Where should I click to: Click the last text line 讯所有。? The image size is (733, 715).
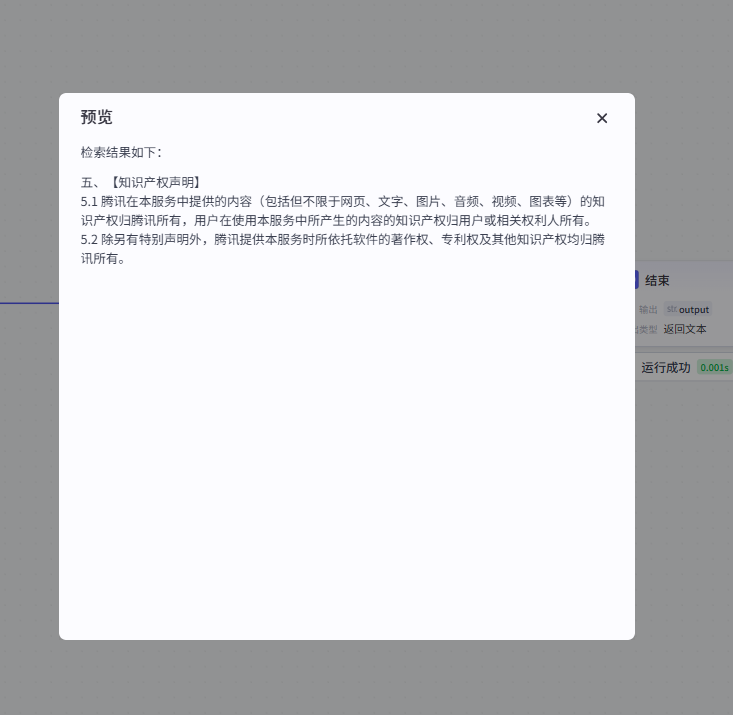103,258
